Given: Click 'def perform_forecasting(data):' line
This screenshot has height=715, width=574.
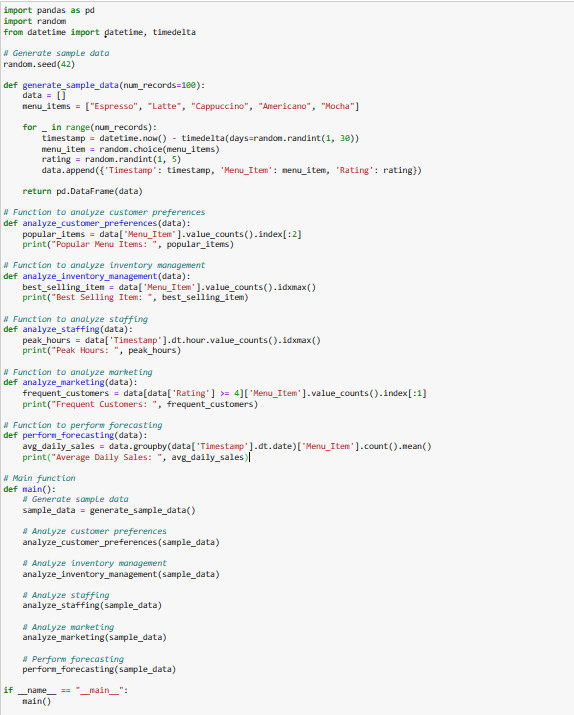Looking at the screenshot, I should click(75, 435).
